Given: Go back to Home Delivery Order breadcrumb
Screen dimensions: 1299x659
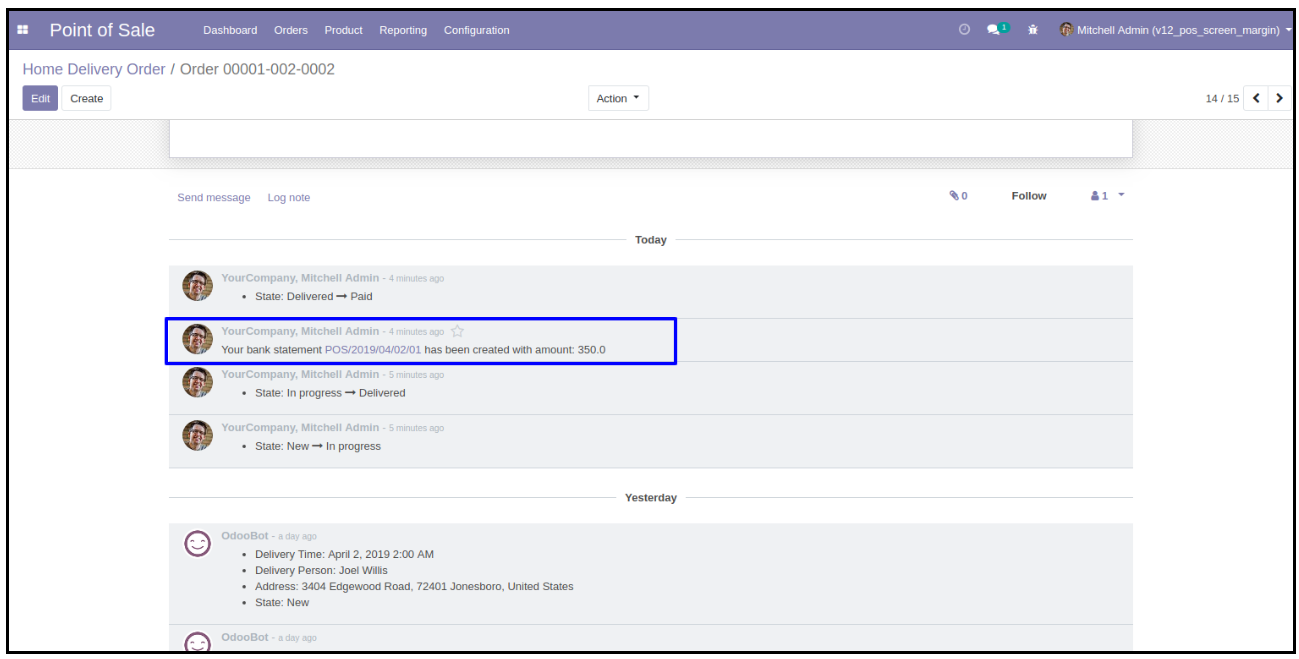Looking at the screenshot, I should [x=94, y=69].
